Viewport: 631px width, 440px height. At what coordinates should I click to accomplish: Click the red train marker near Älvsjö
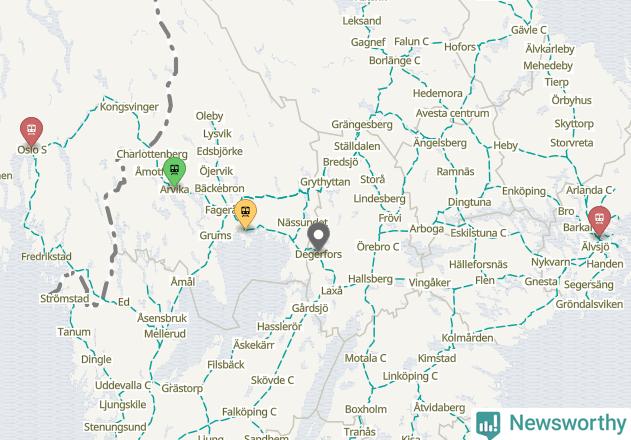[599, 221]
